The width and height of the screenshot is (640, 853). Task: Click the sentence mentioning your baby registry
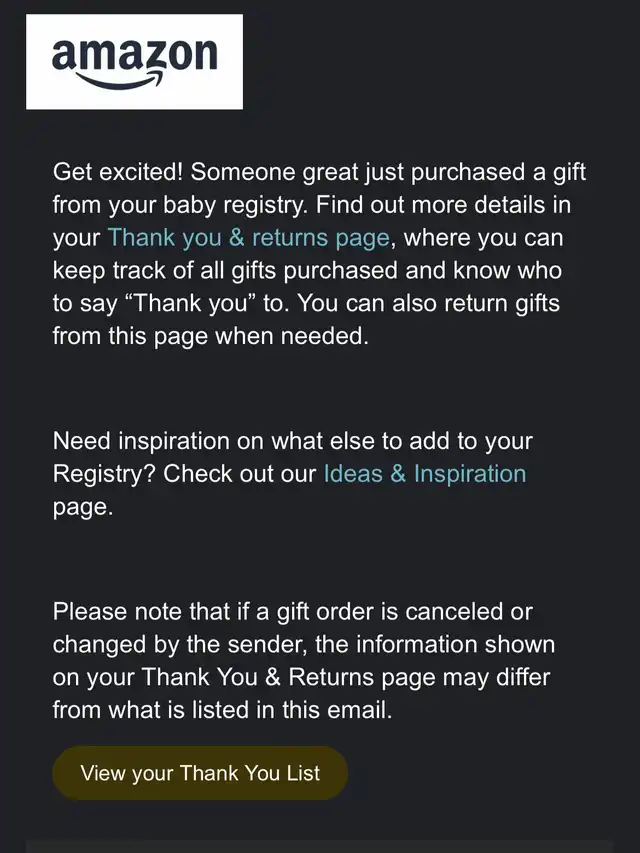[319, 188]
